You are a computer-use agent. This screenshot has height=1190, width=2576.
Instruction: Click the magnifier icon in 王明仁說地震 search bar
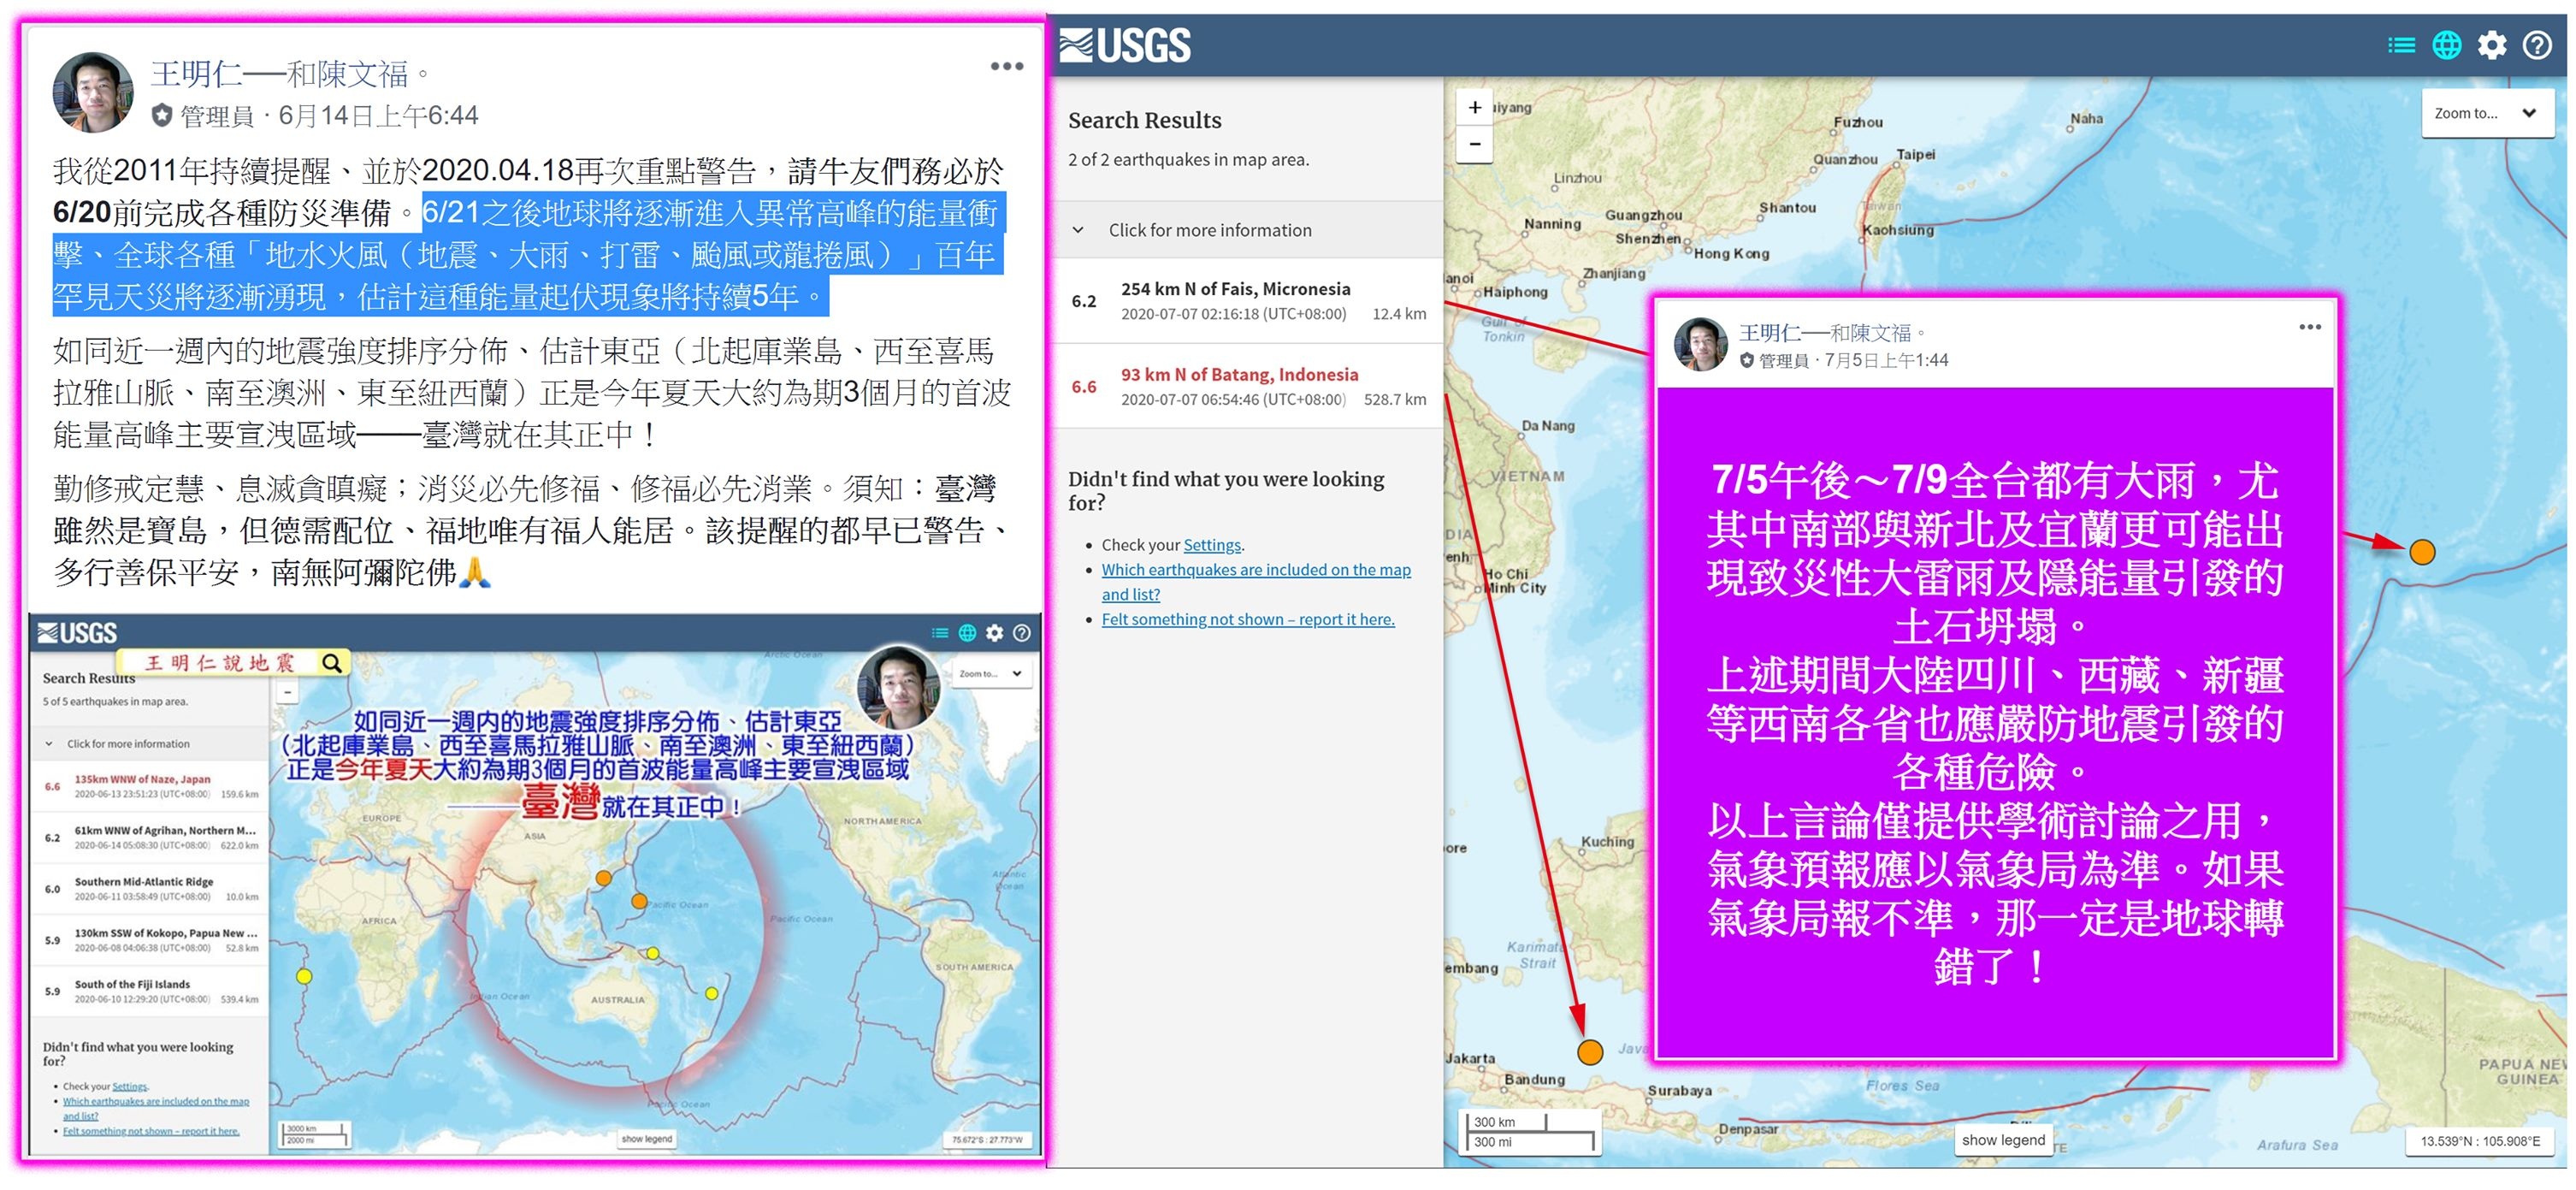click(332, 662)
